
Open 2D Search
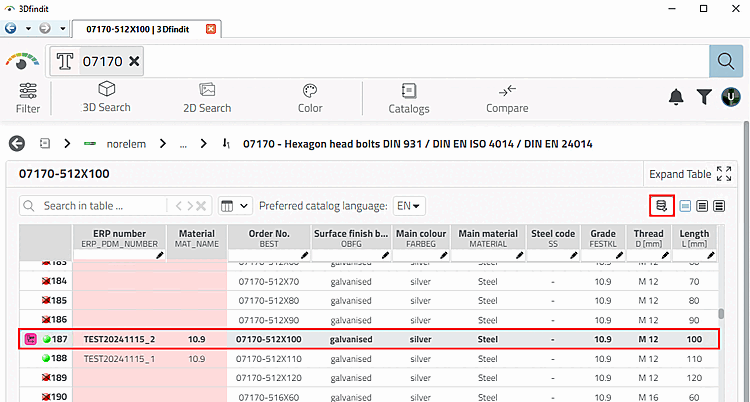207,98
